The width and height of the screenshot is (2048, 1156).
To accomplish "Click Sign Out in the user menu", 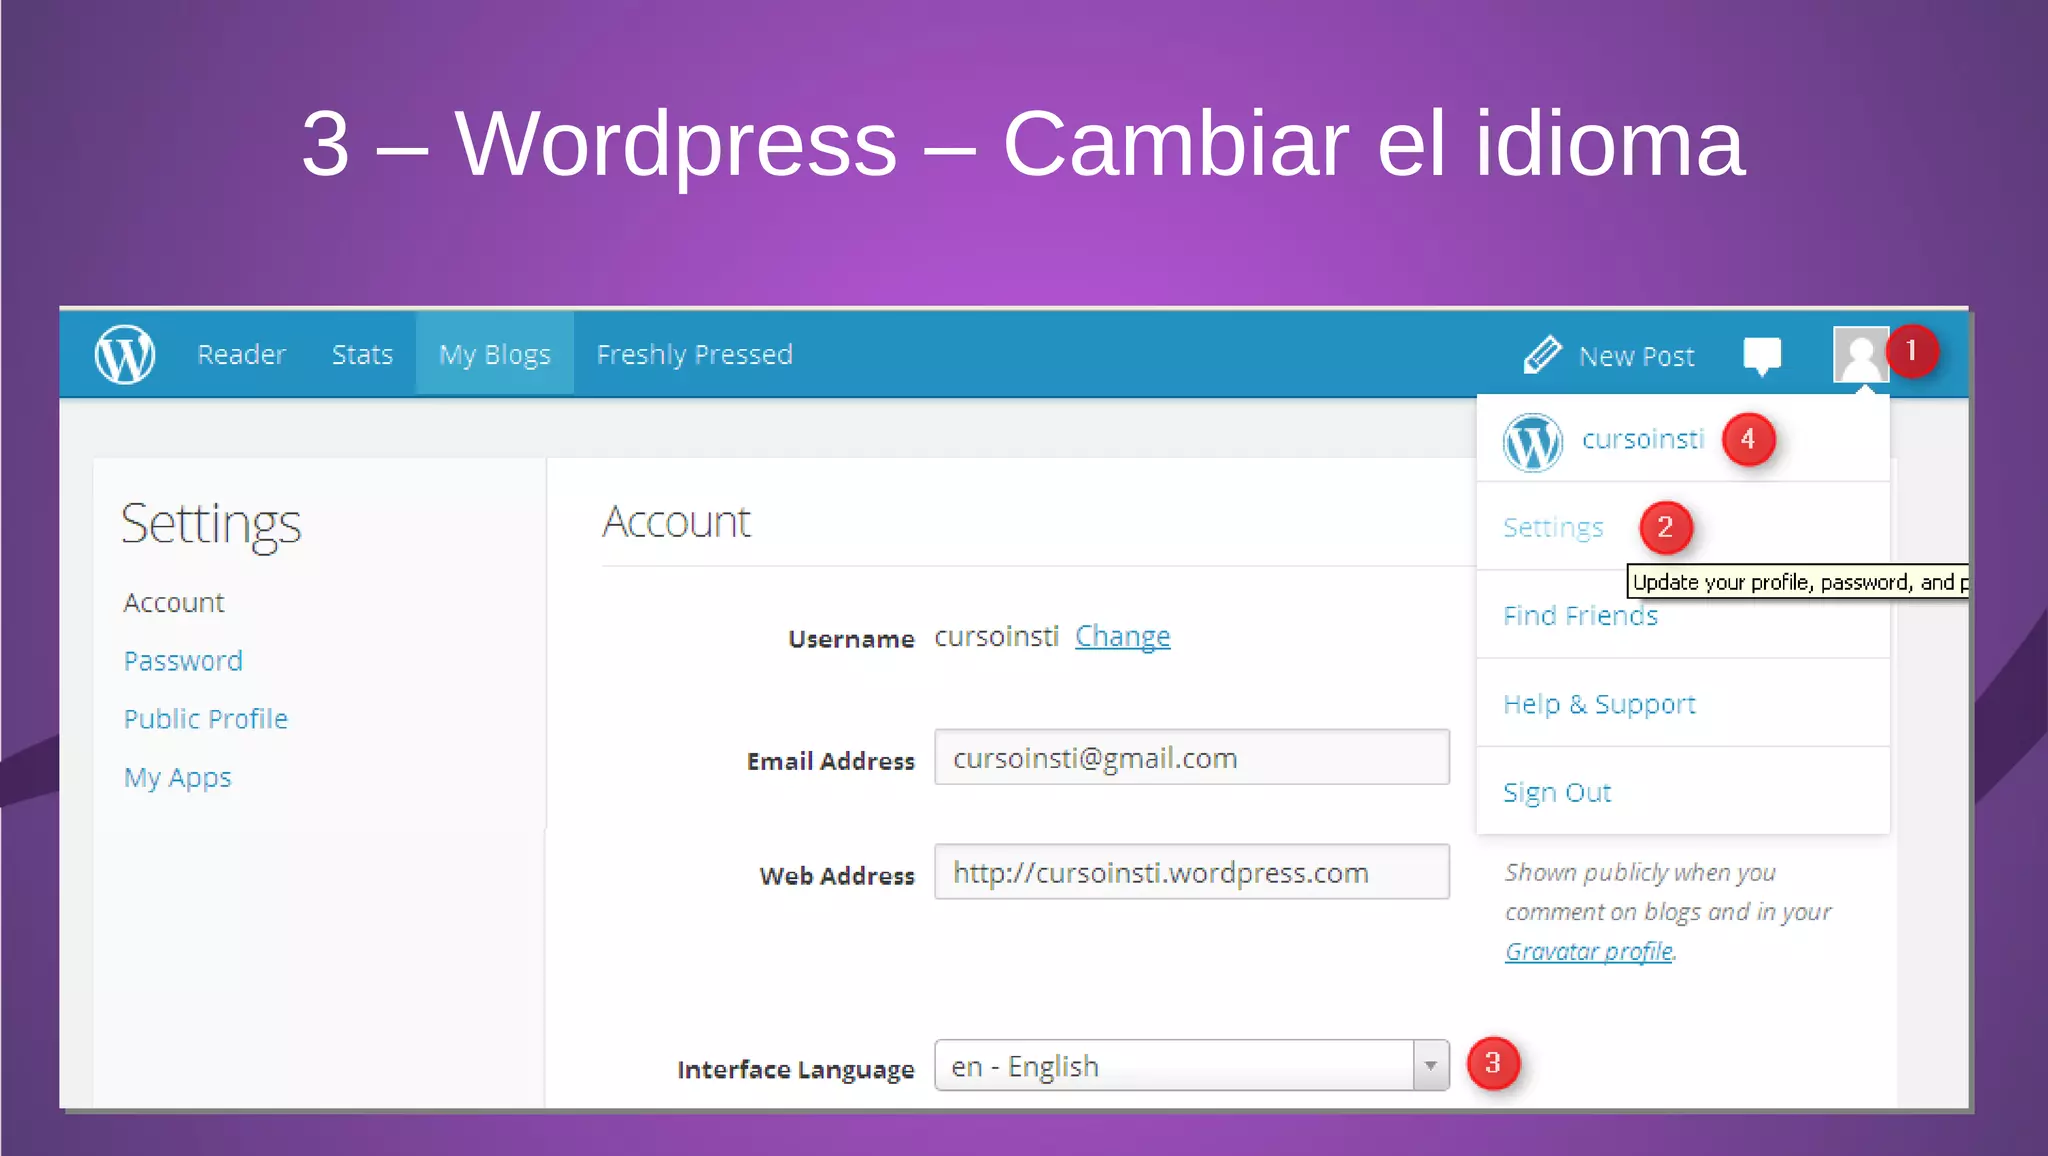I will 1557,792.
